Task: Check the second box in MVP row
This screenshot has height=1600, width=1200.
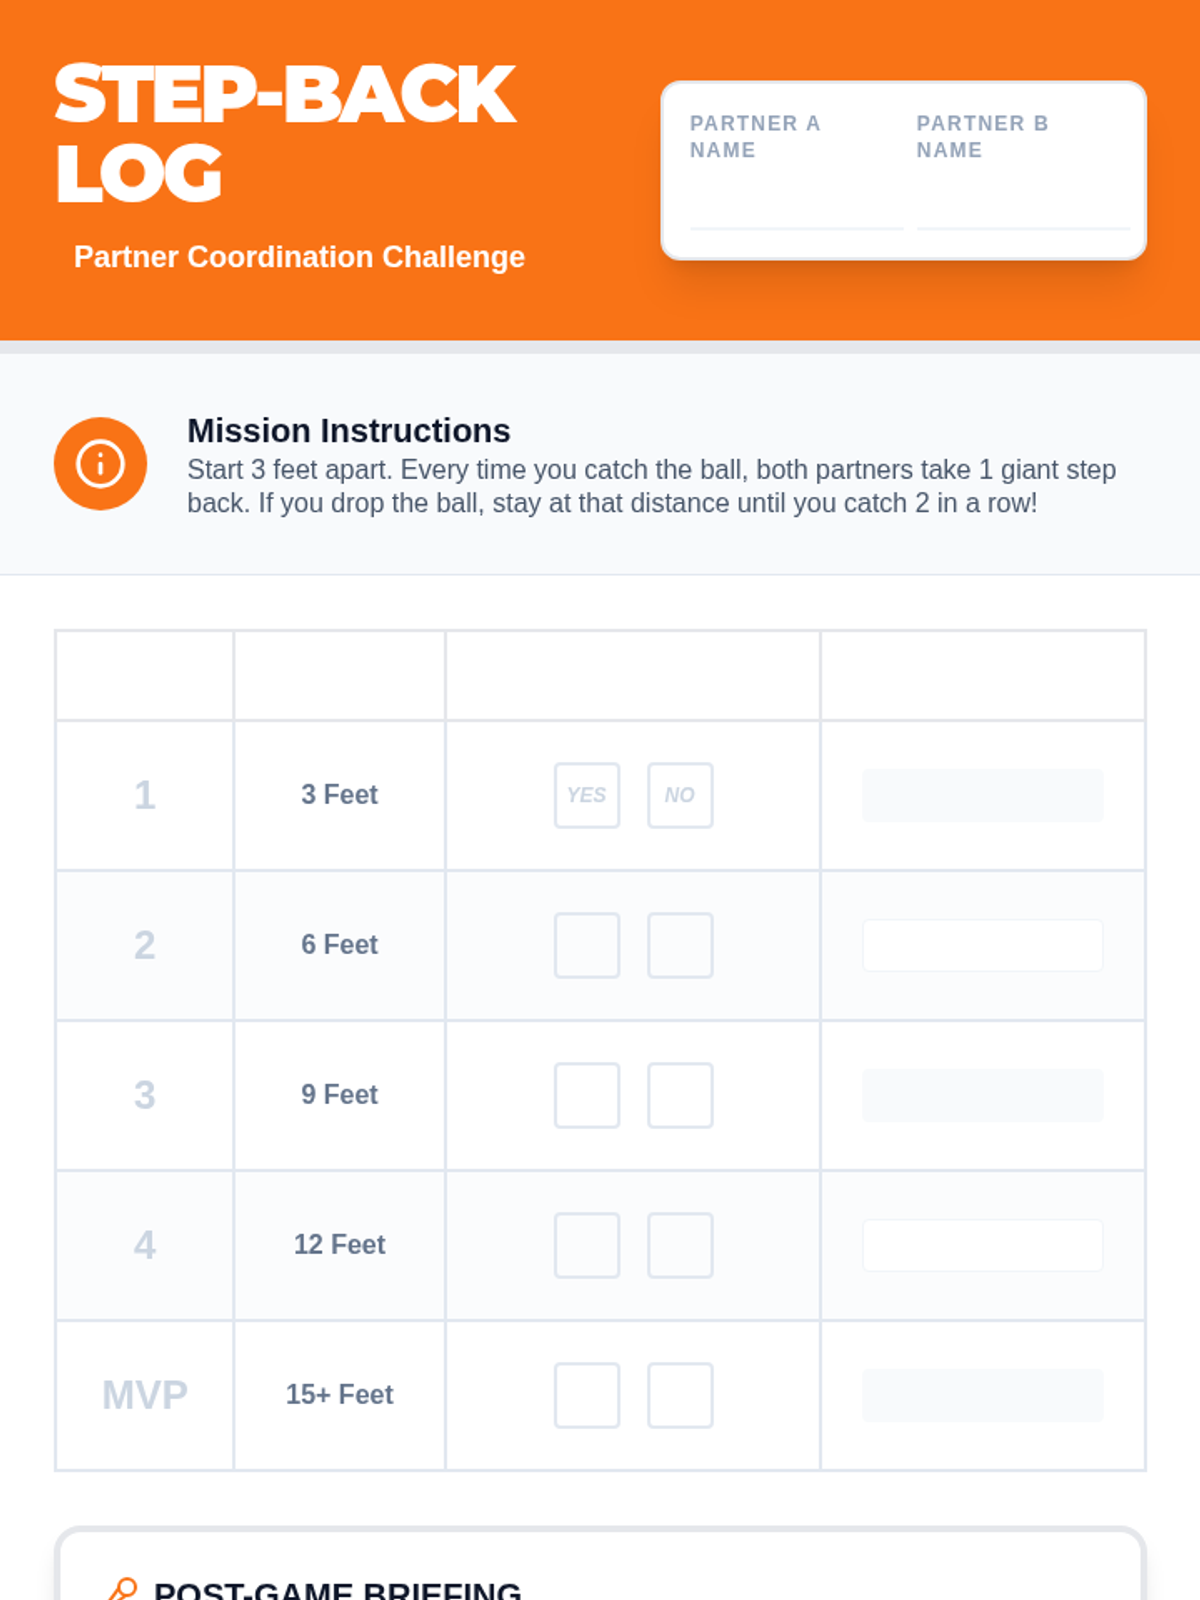Action: (680, 1395)
